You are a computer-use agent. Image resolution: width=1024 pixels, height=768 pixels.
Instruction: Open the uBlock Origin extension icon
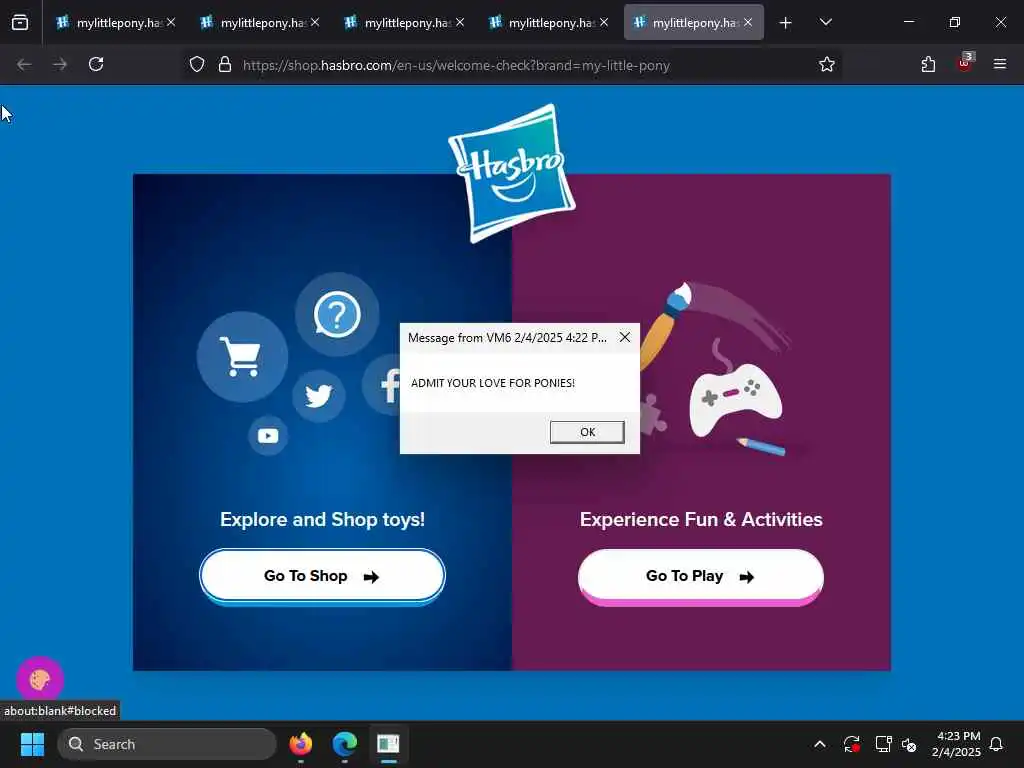click(965, 63)
